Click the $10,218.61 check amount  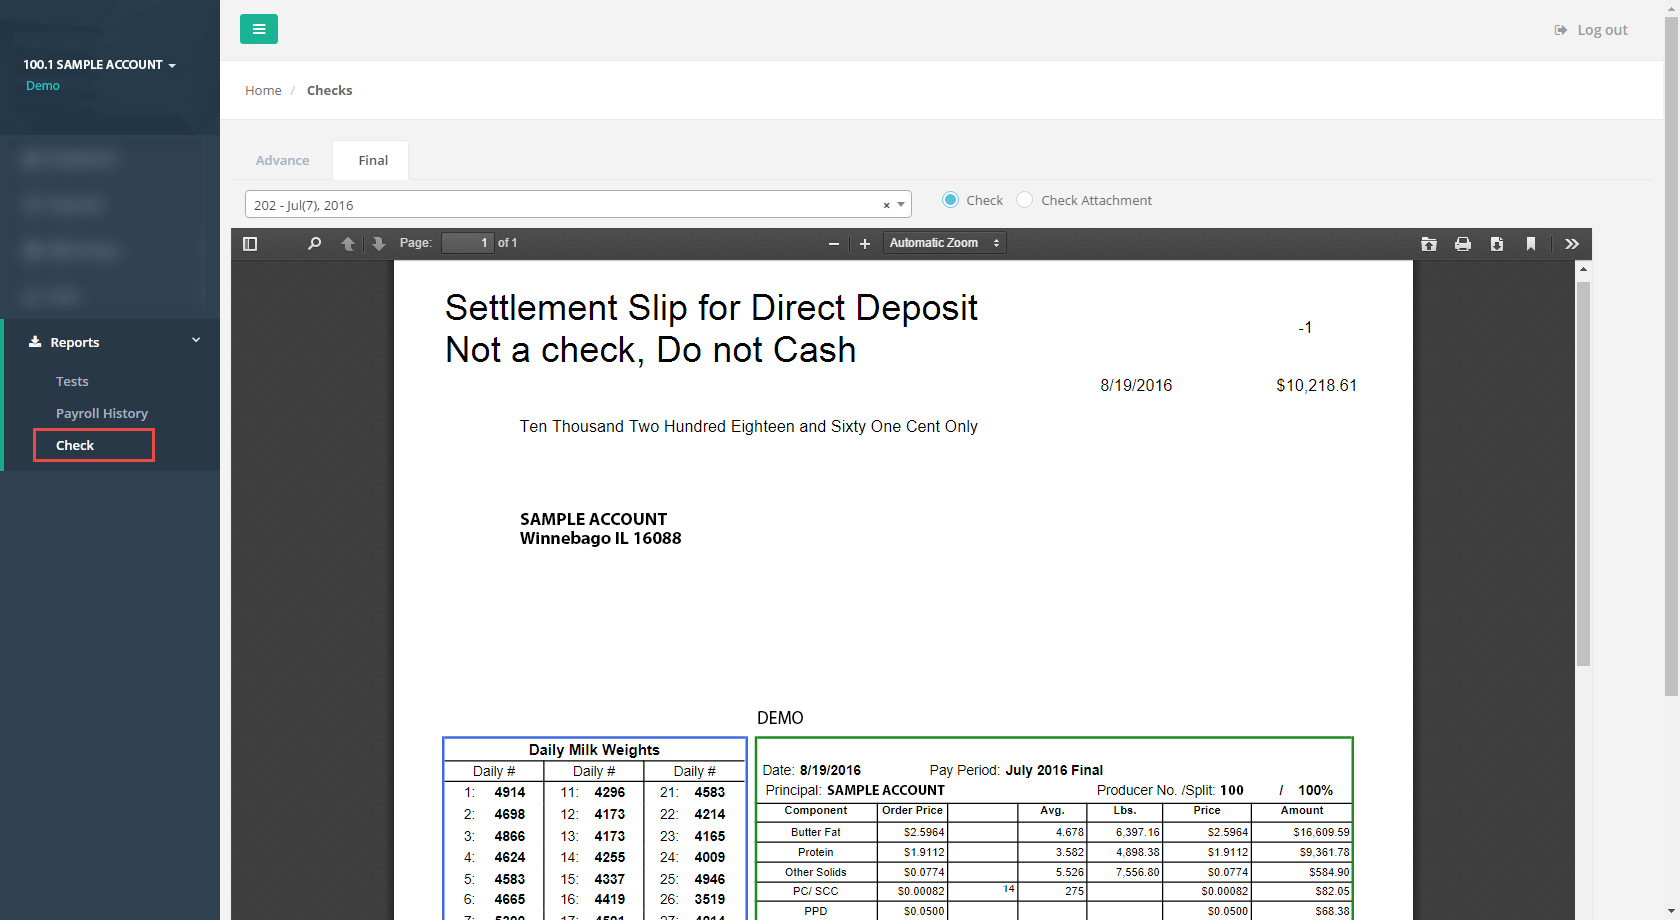(x=1316, y=385)
